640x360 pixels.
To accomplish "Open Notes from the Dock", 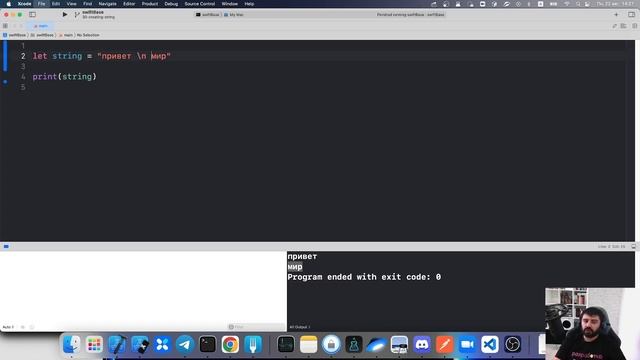I will [308, 344].
